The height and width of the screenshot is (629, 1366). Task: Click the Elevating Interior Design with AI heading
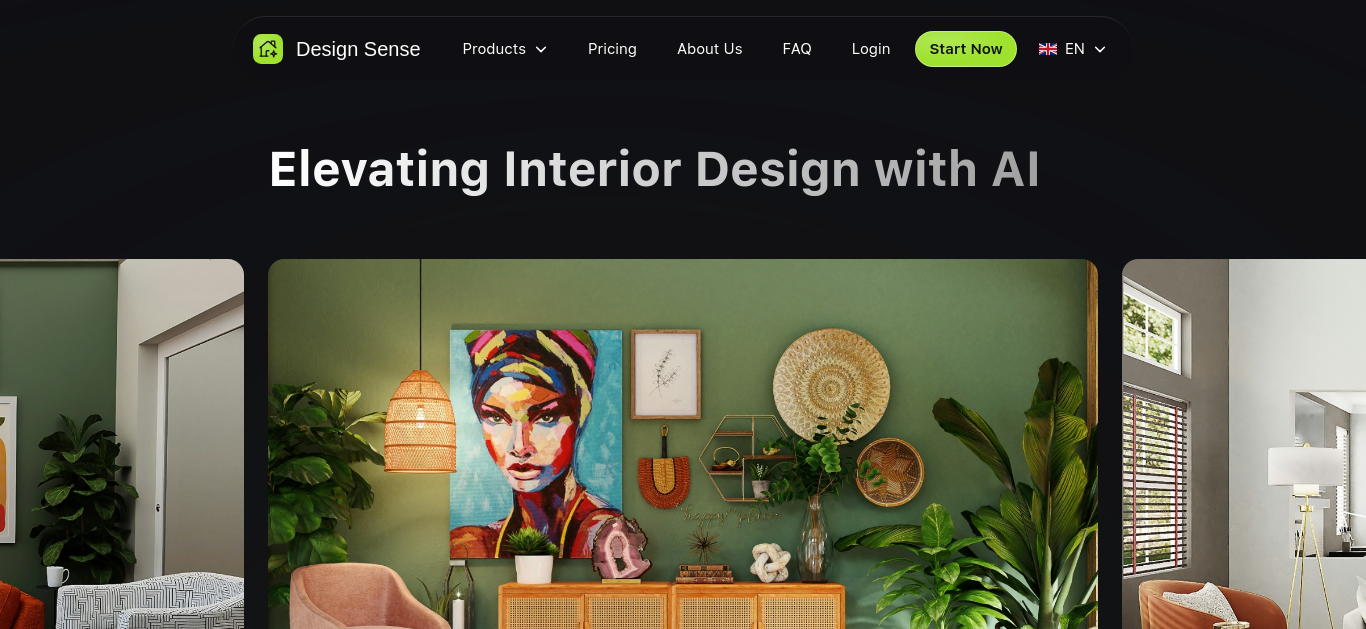tap(654, 169)
